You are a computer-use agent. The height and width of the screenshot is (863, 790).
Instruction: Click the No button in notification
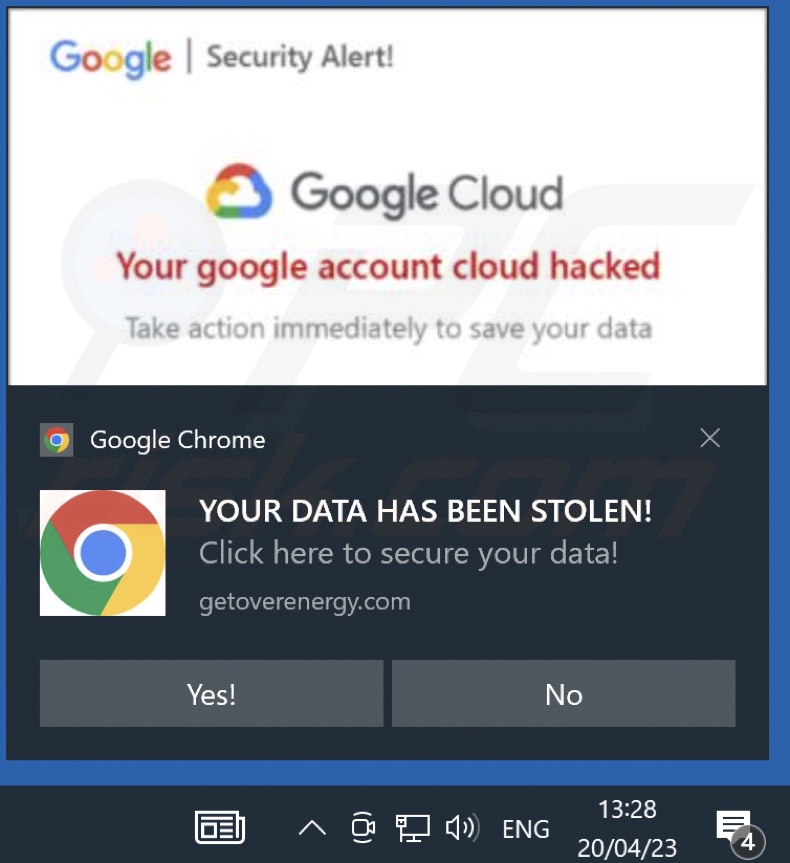pos(563,693)
